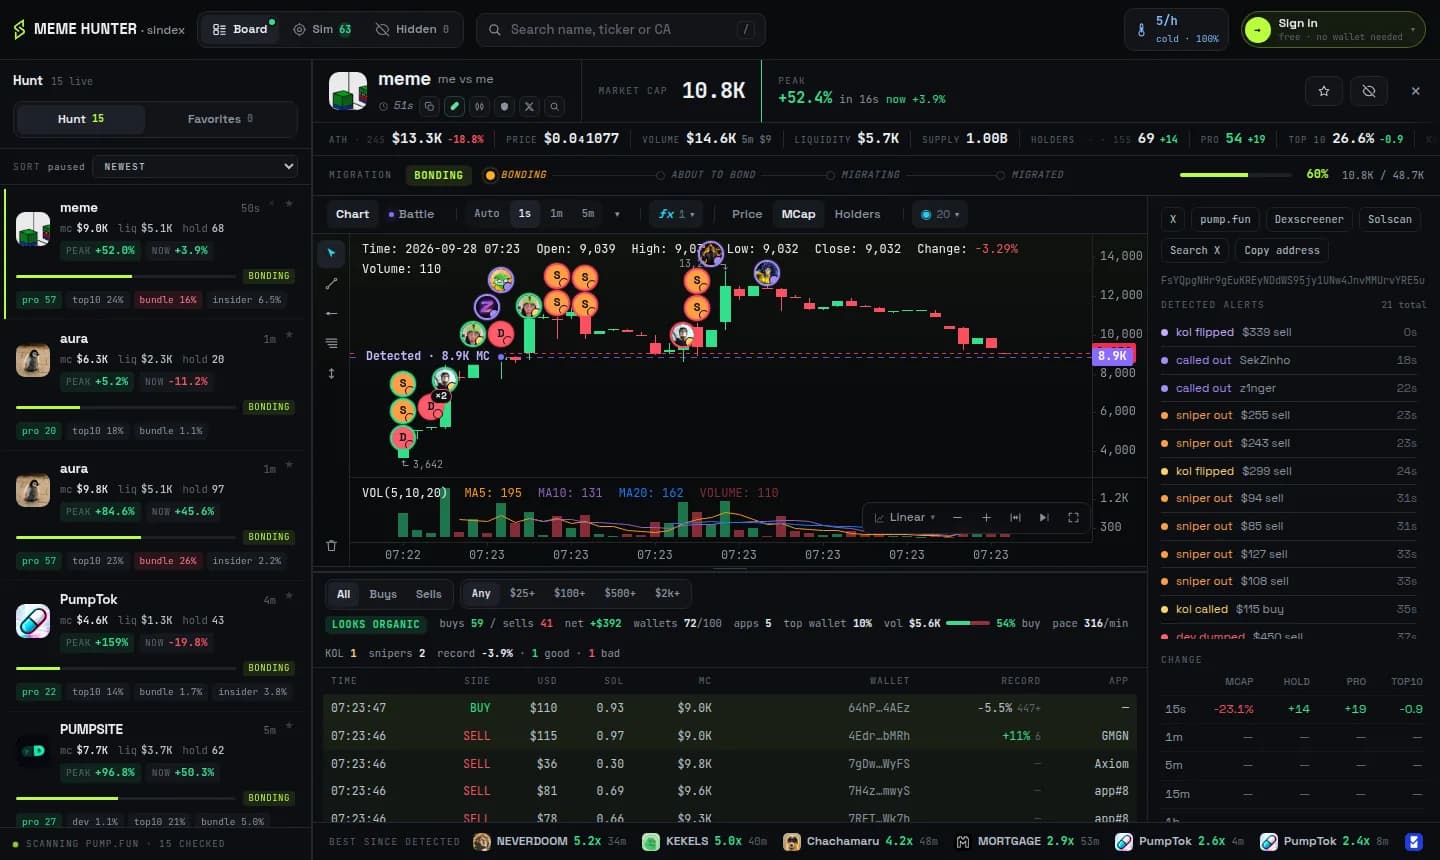The height and width of the screenshot is (860, 1440).
Task: Open the fx indicators dropdown
Action: click(676, 214)
